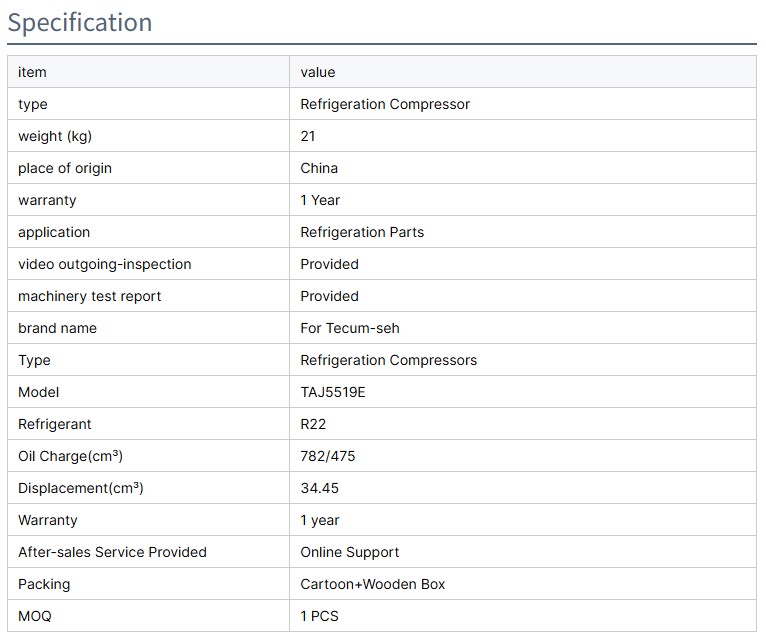Click the displacement value 34.45

click(x=321, y=488)
